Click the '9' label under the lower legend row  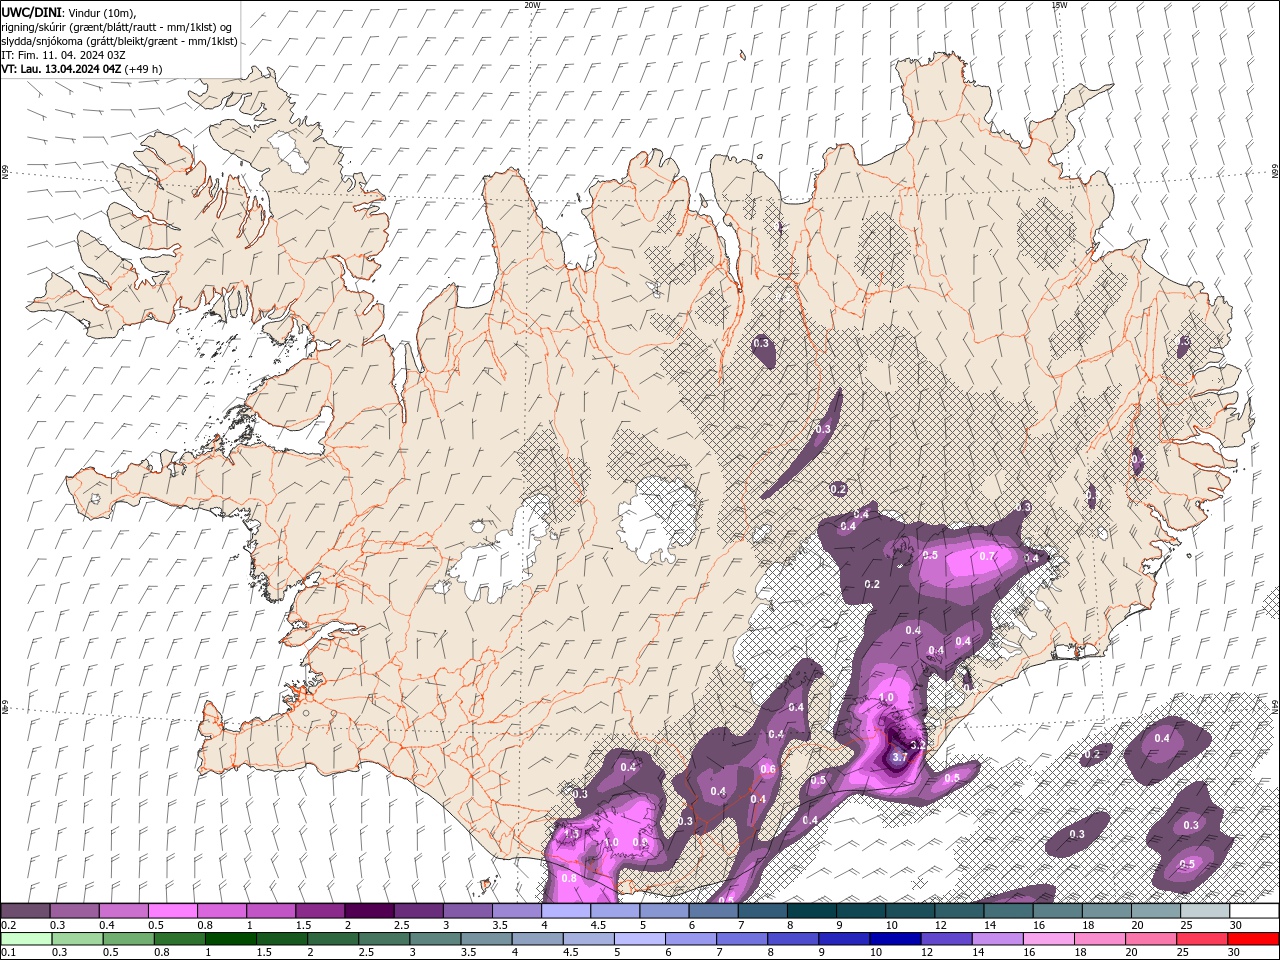(x=824, y=953)
